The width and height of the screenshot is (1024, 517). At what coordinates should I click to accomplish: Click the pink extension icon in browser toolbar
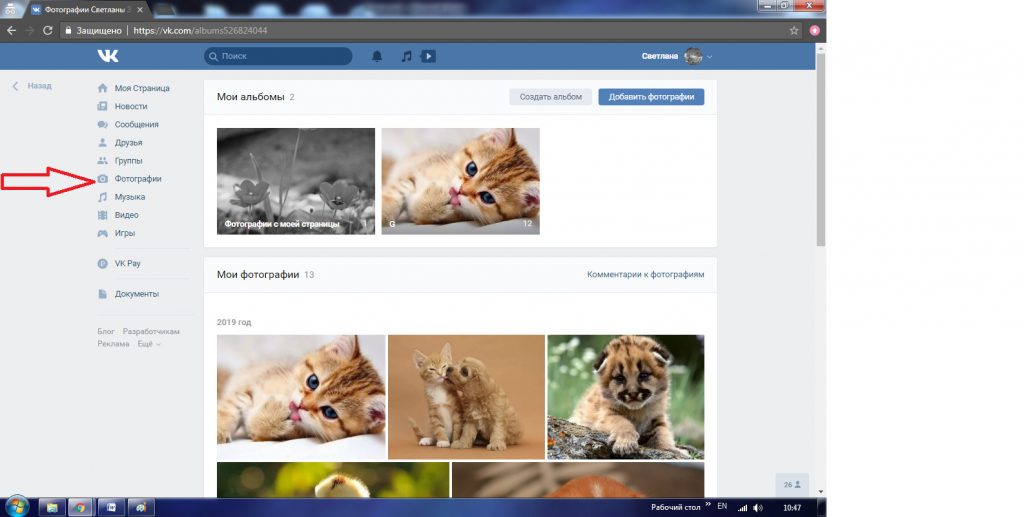[814, 30]
